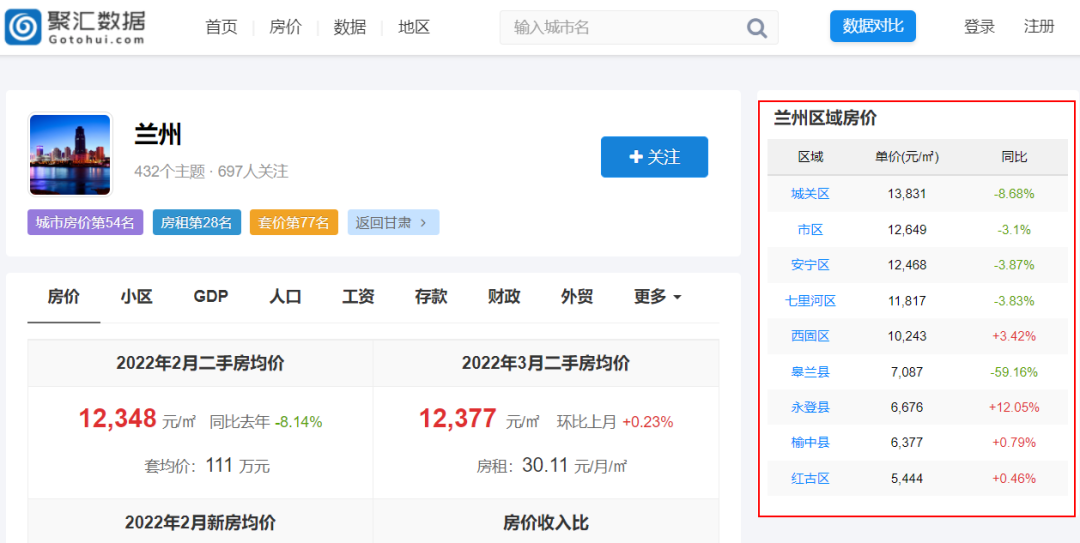Click 13,831 price in 城关区 row

tap(907, 194)
